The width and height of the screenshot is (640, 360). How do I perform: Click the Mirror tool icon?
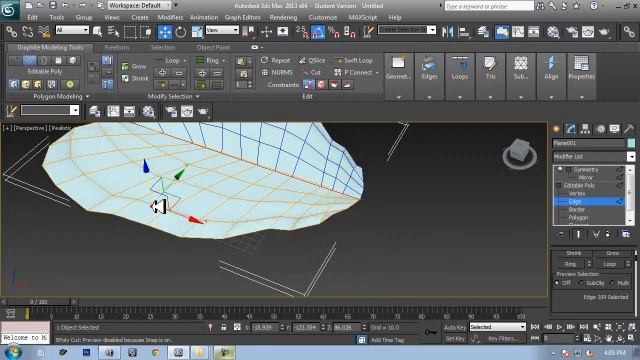click(448, 31)
